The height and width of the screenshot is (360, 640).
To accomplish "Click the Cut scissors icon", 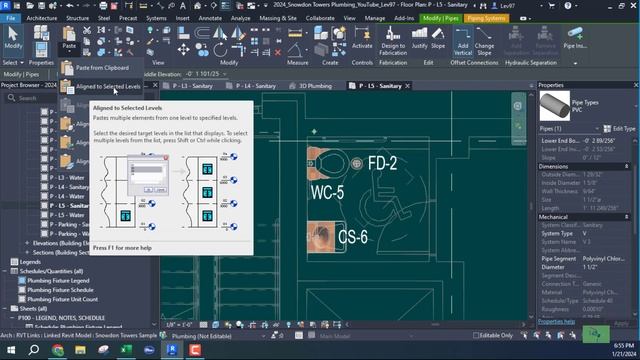I will click(87, 30).
